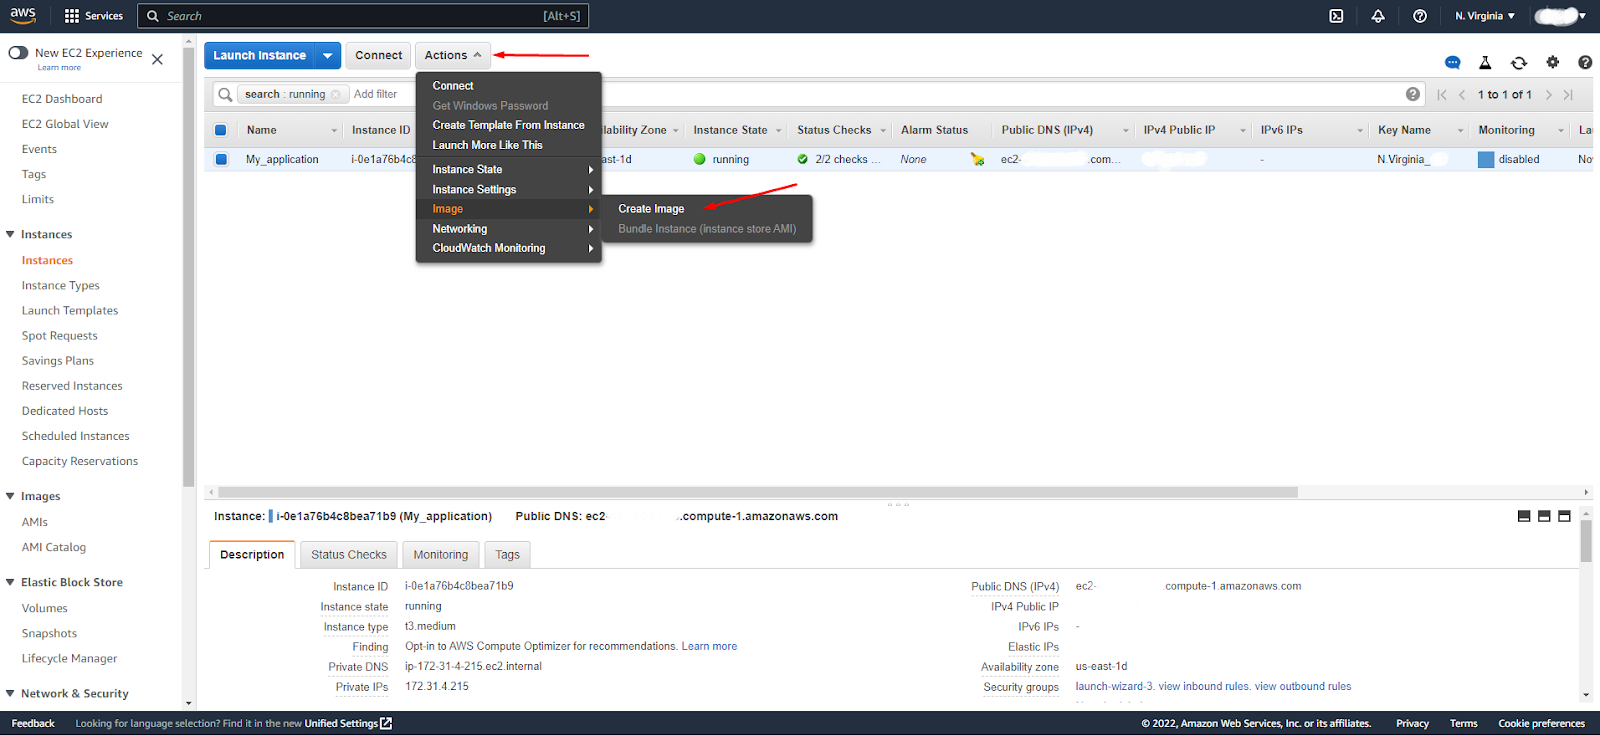Choose Create Template From Instance

click(509, 125)
